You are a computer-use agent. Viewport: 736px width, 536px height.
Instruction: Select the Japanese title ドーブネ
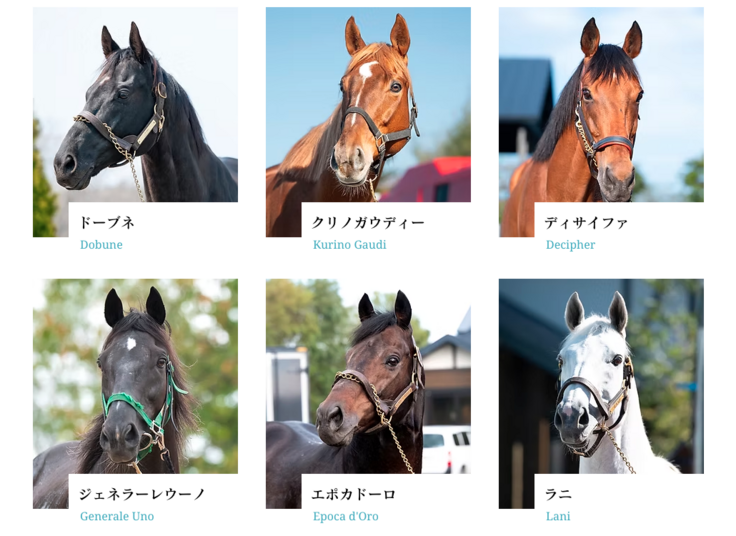click(x=107, y=222)
